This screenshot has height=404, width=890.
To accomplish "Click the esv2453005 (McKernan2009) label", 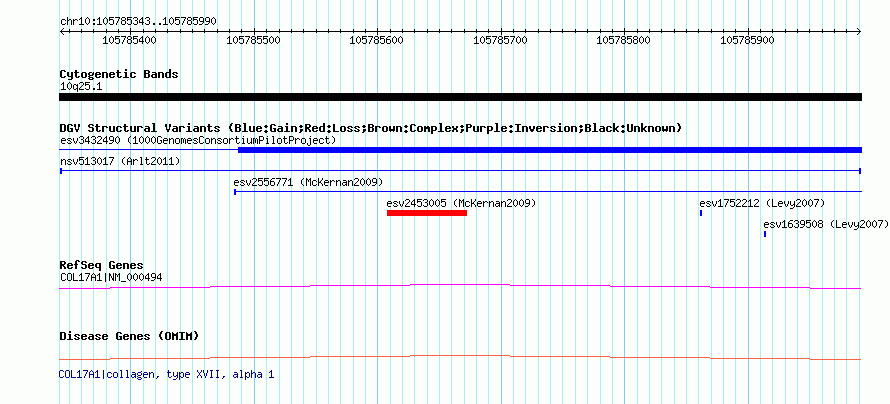I will [461, 203].
